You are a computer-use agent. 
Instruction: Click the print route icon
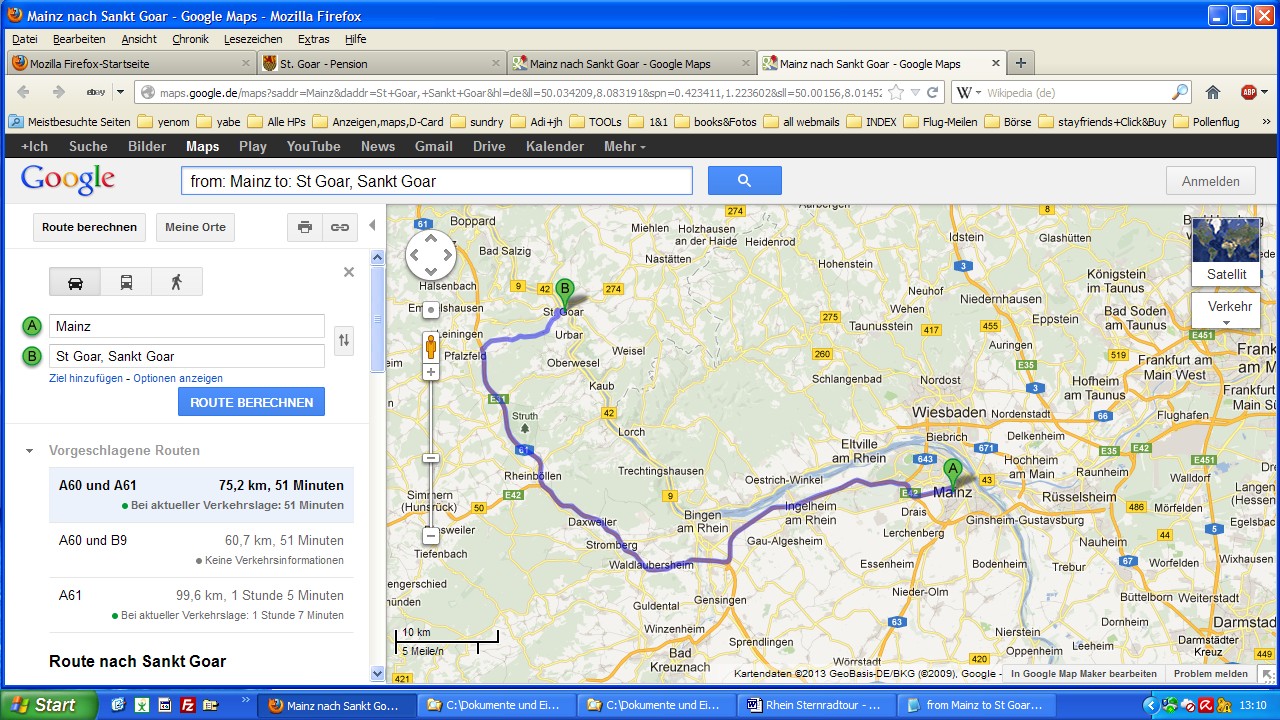pyautogui.click(x=305, y=227)
